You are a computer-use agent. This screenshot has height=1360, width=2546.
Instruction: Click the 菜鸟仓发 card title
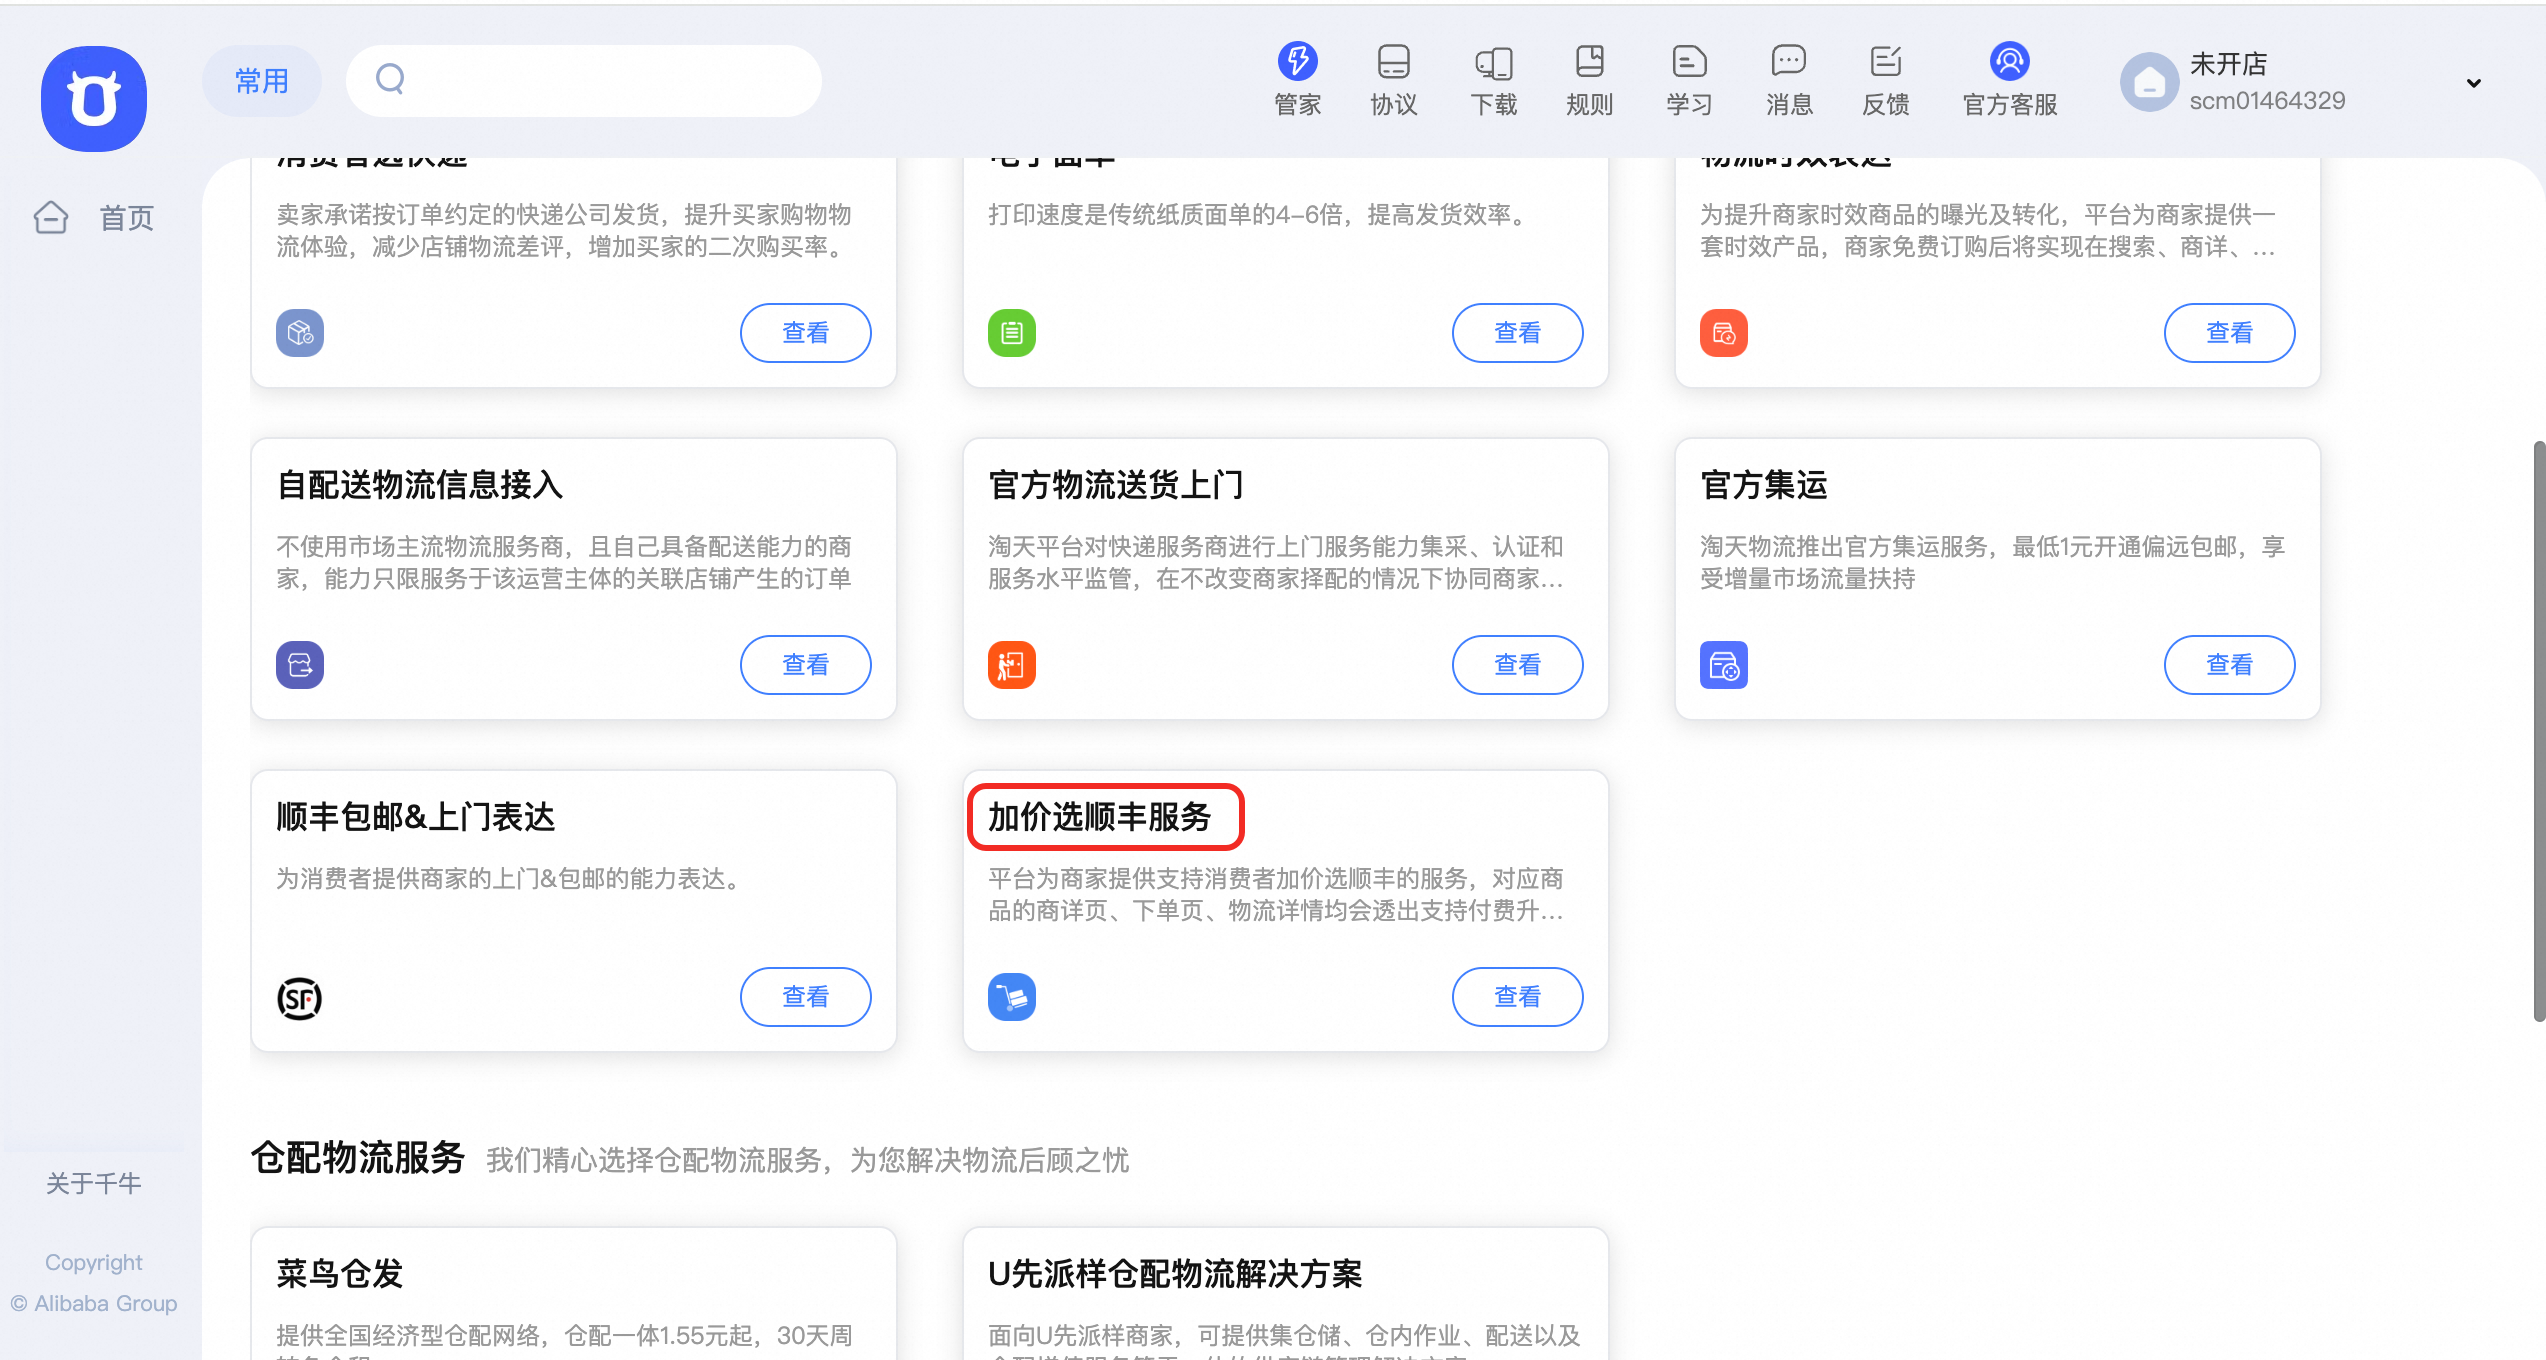click(340, 1274)
